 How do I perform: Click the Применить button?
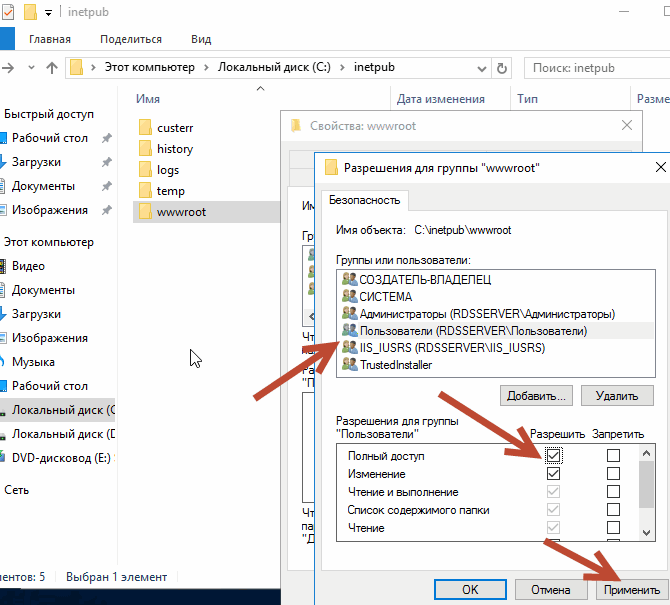tap(629, 589)
